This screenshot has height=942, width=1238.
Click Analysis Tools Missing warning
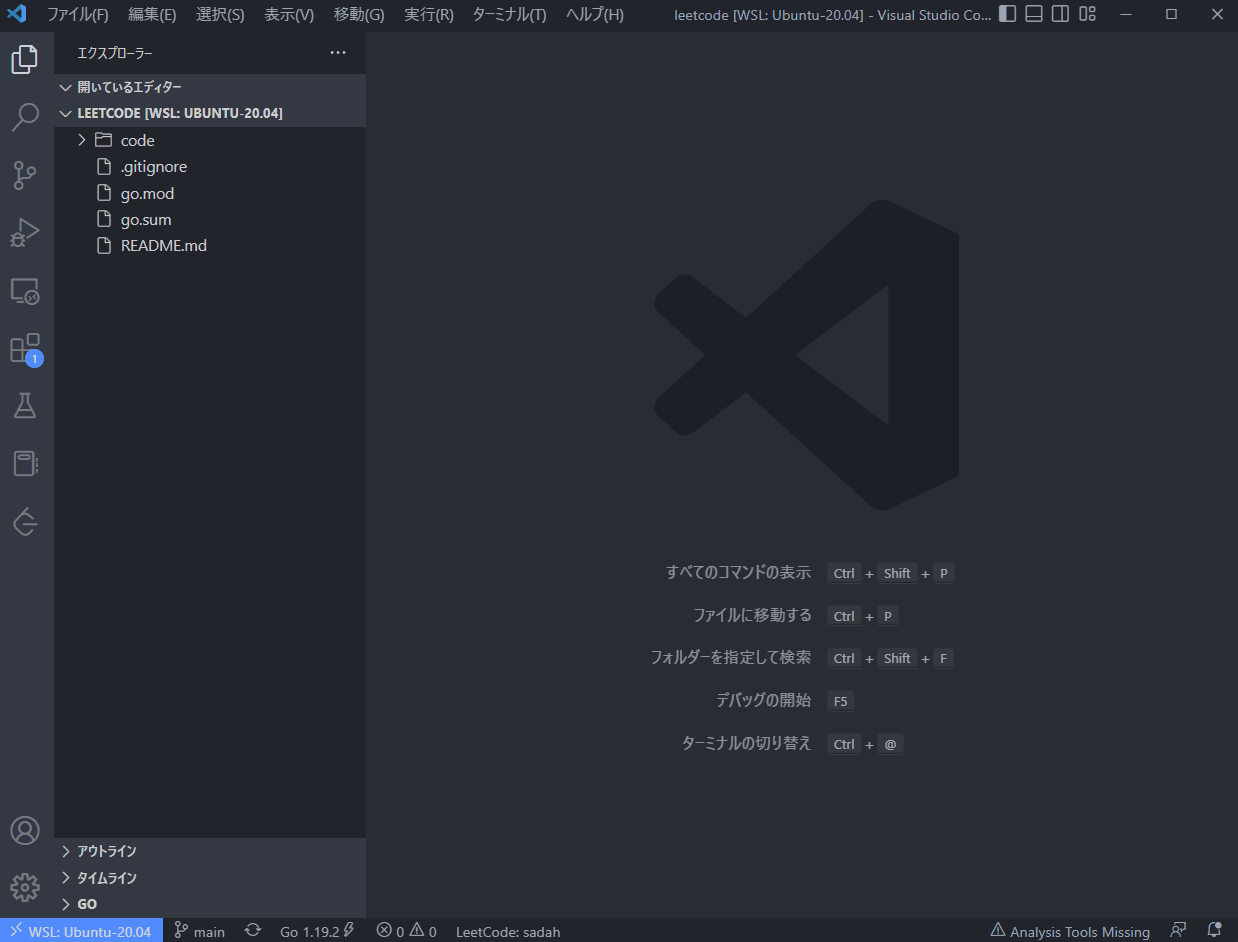click(x=1070, y=931)
